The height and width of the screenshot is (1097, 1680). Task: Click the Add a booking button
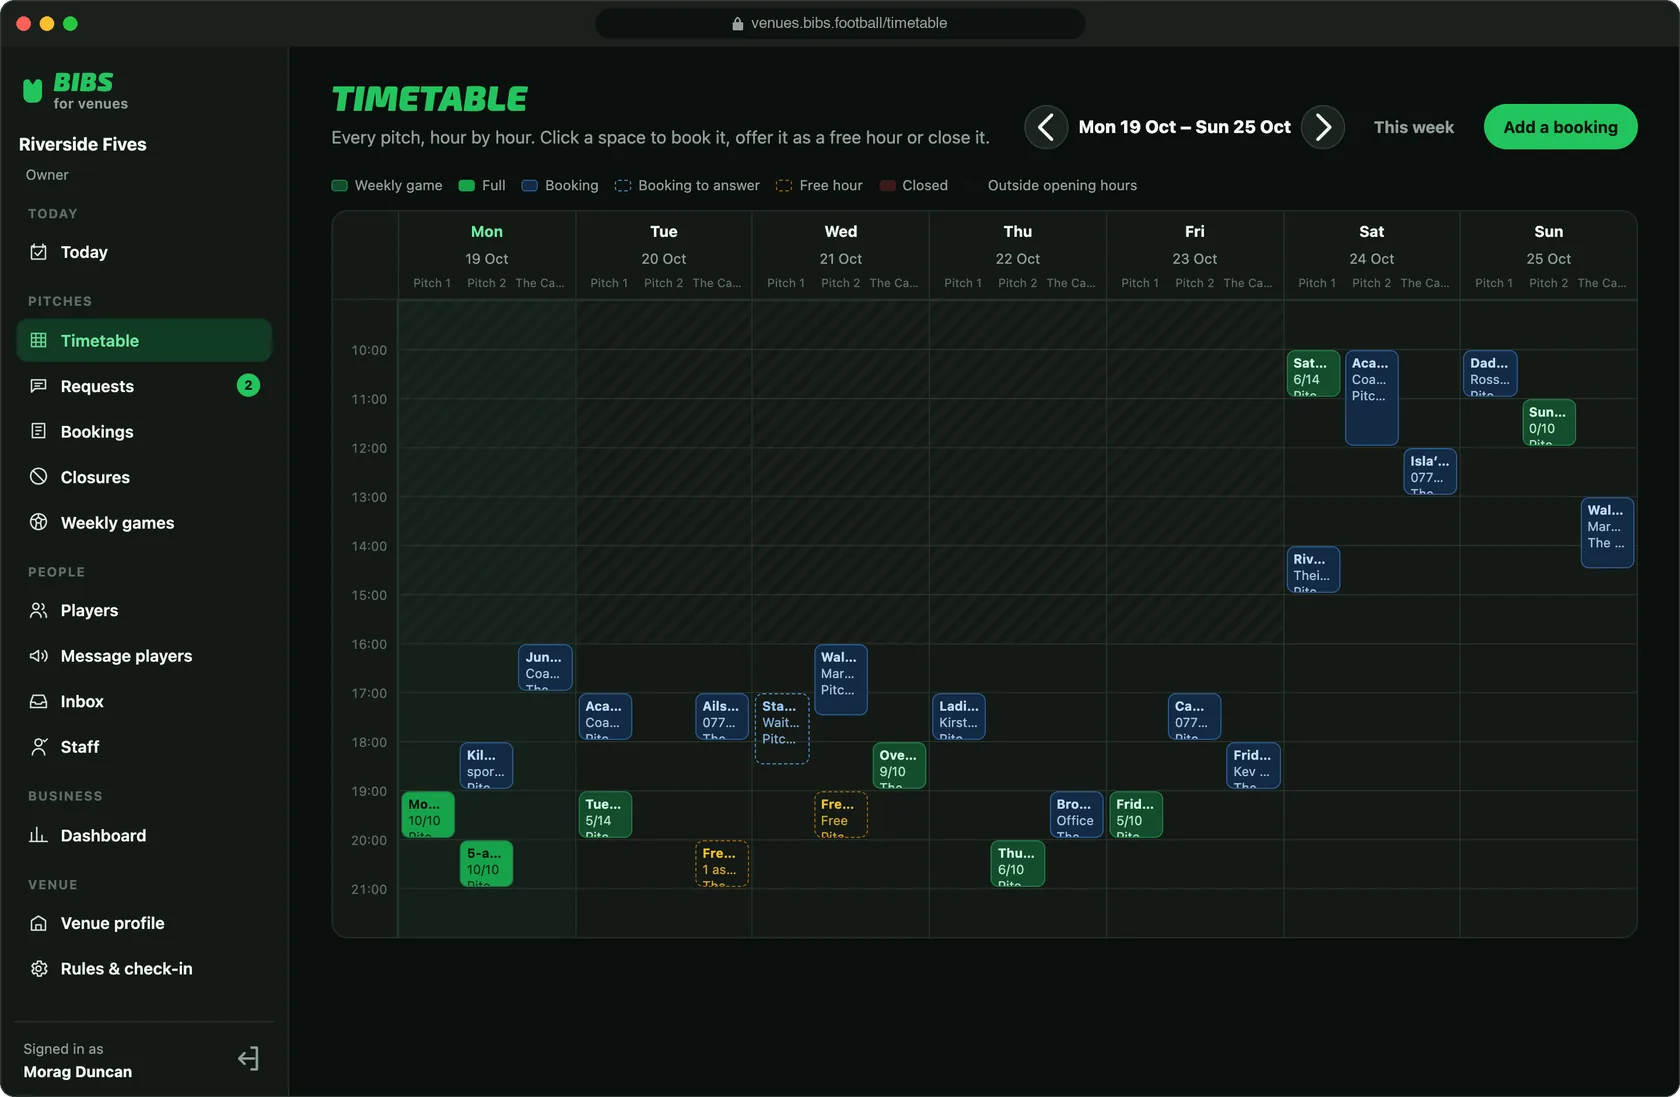click(x=1560, y=127)
